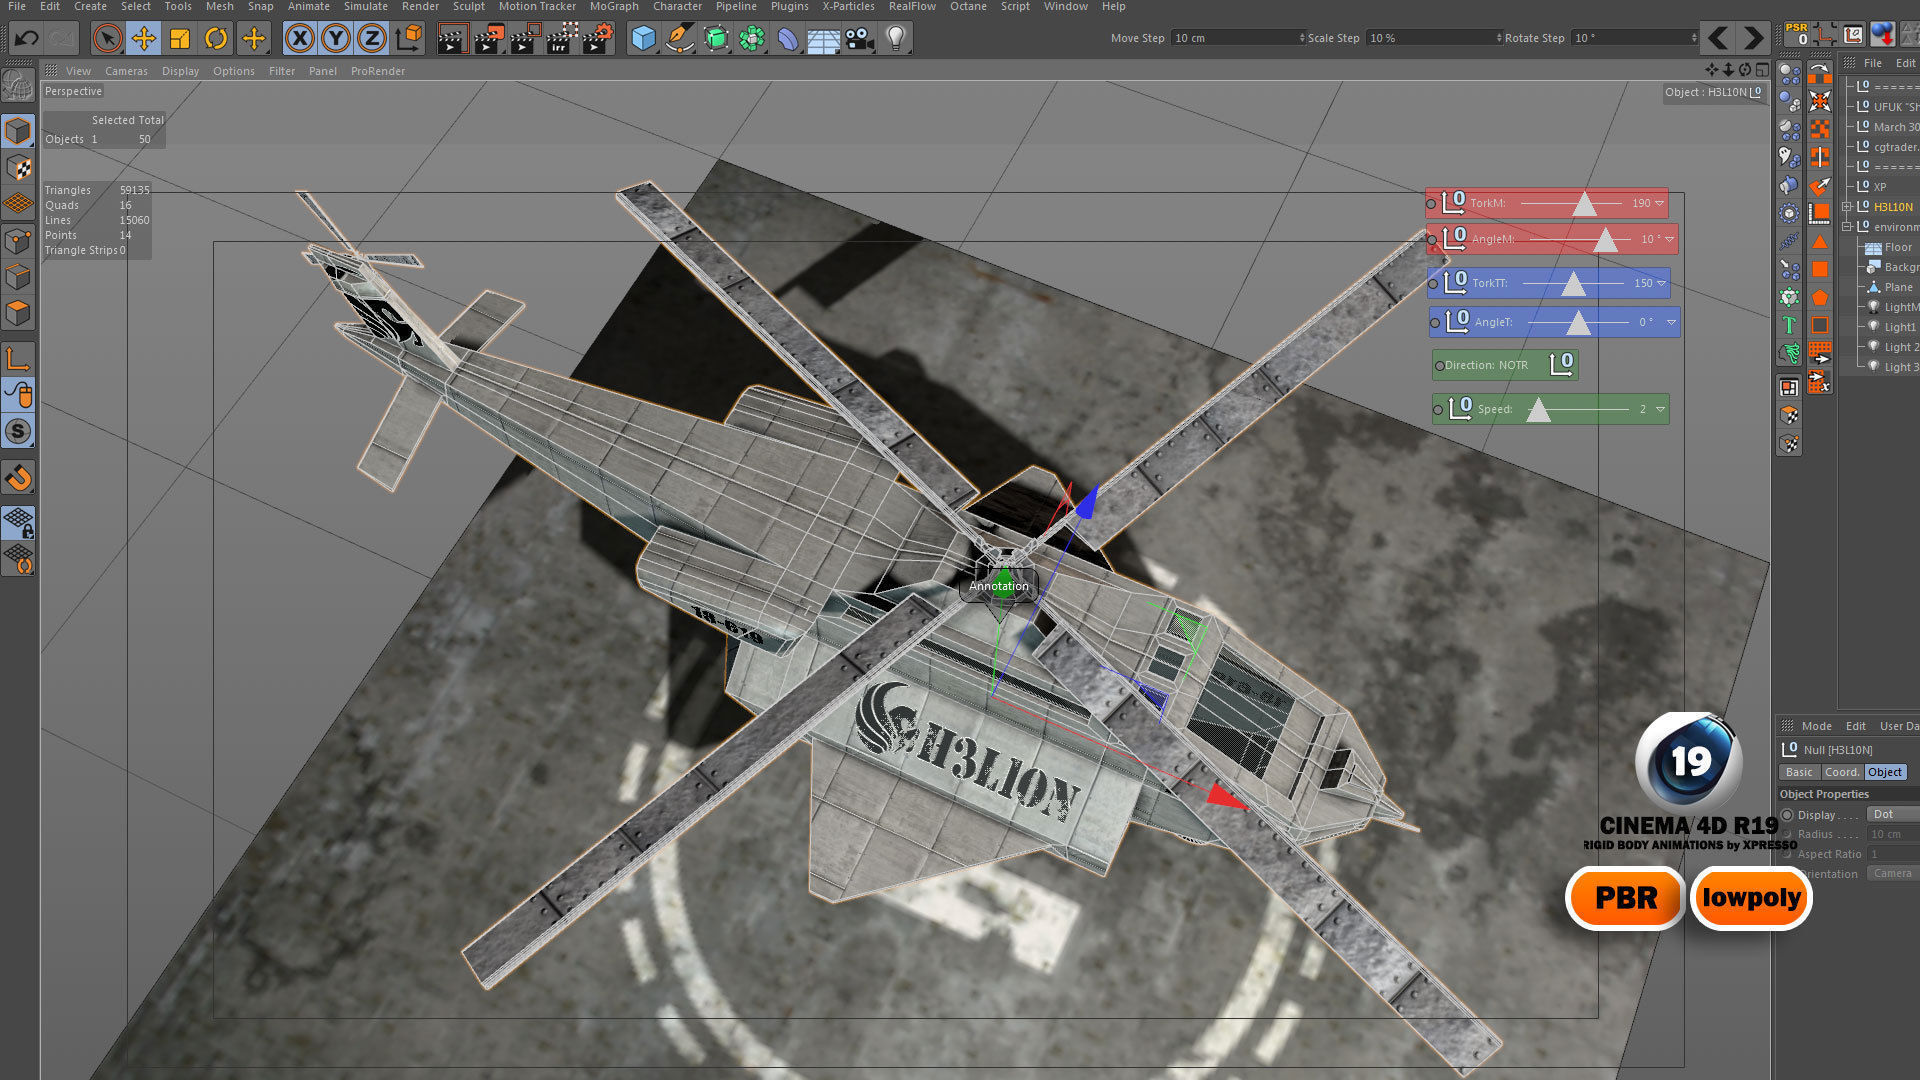Activate the Rotate tool

(x=216, y=39)
